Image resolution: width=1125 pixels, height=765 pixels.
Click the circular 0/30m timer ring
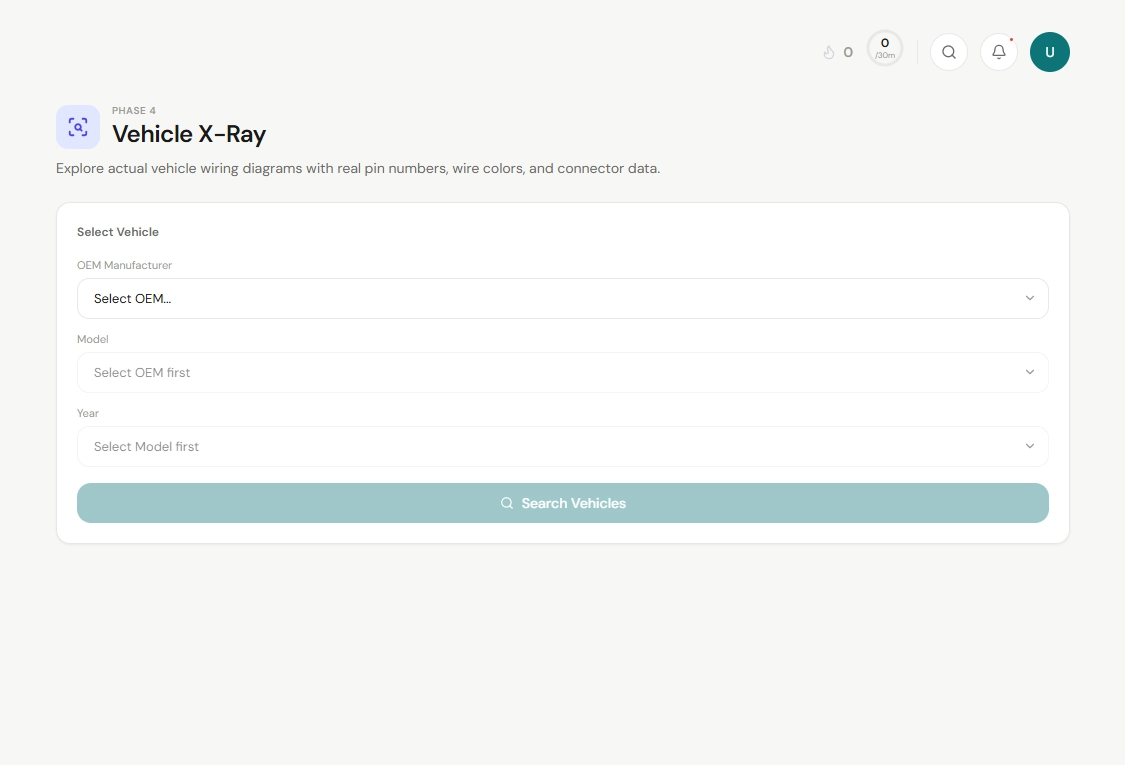tap(884, 49)
